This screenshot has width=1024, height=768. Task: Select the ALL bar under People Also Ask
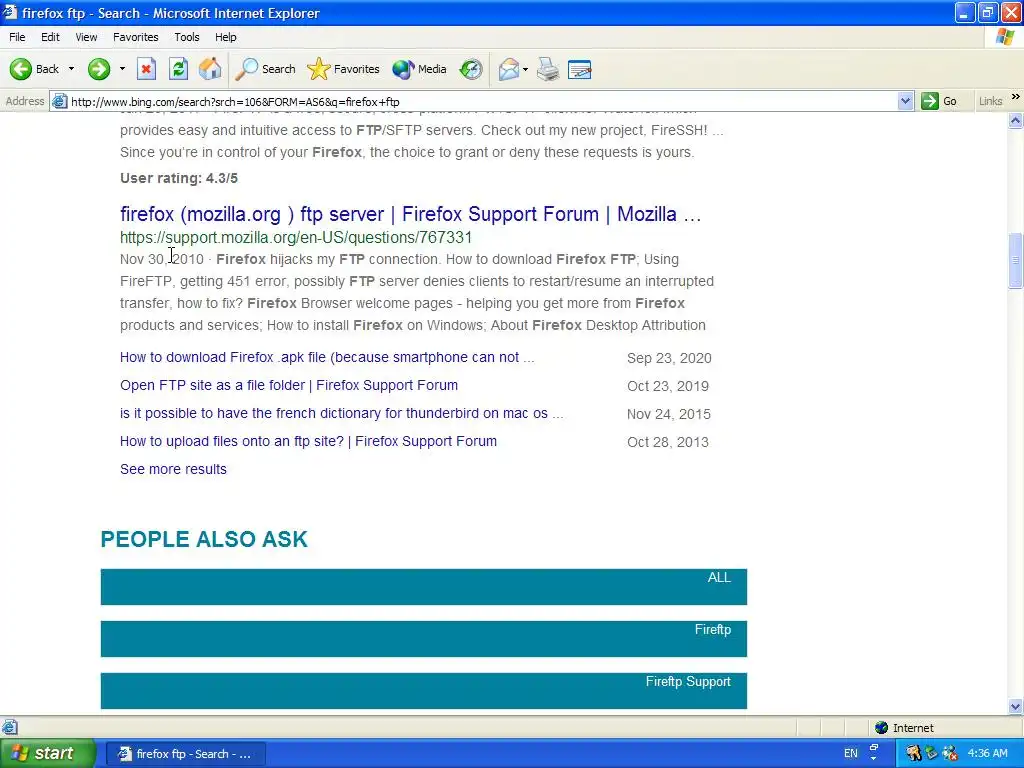(424, 586)
